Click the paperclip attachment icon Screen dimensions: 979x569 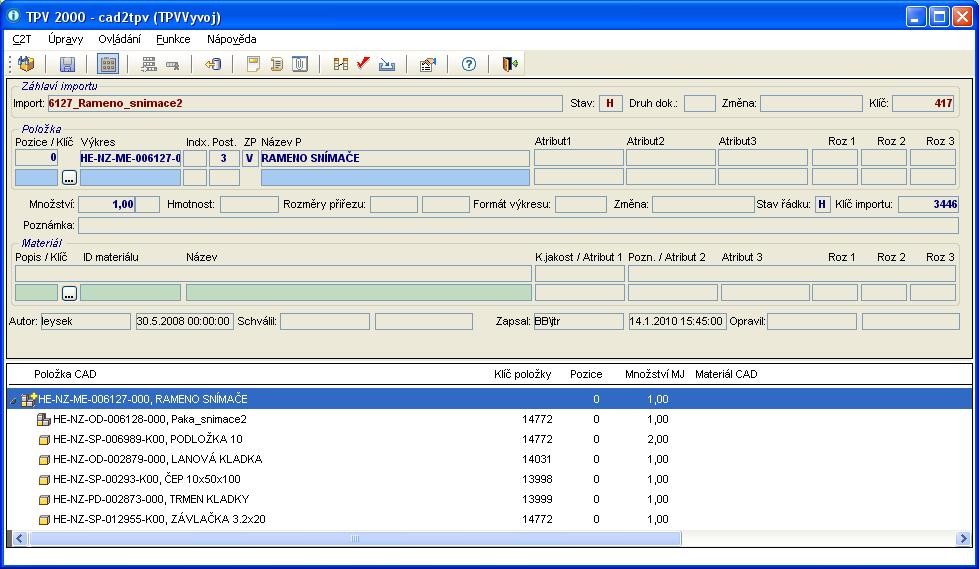coord(300,64)
